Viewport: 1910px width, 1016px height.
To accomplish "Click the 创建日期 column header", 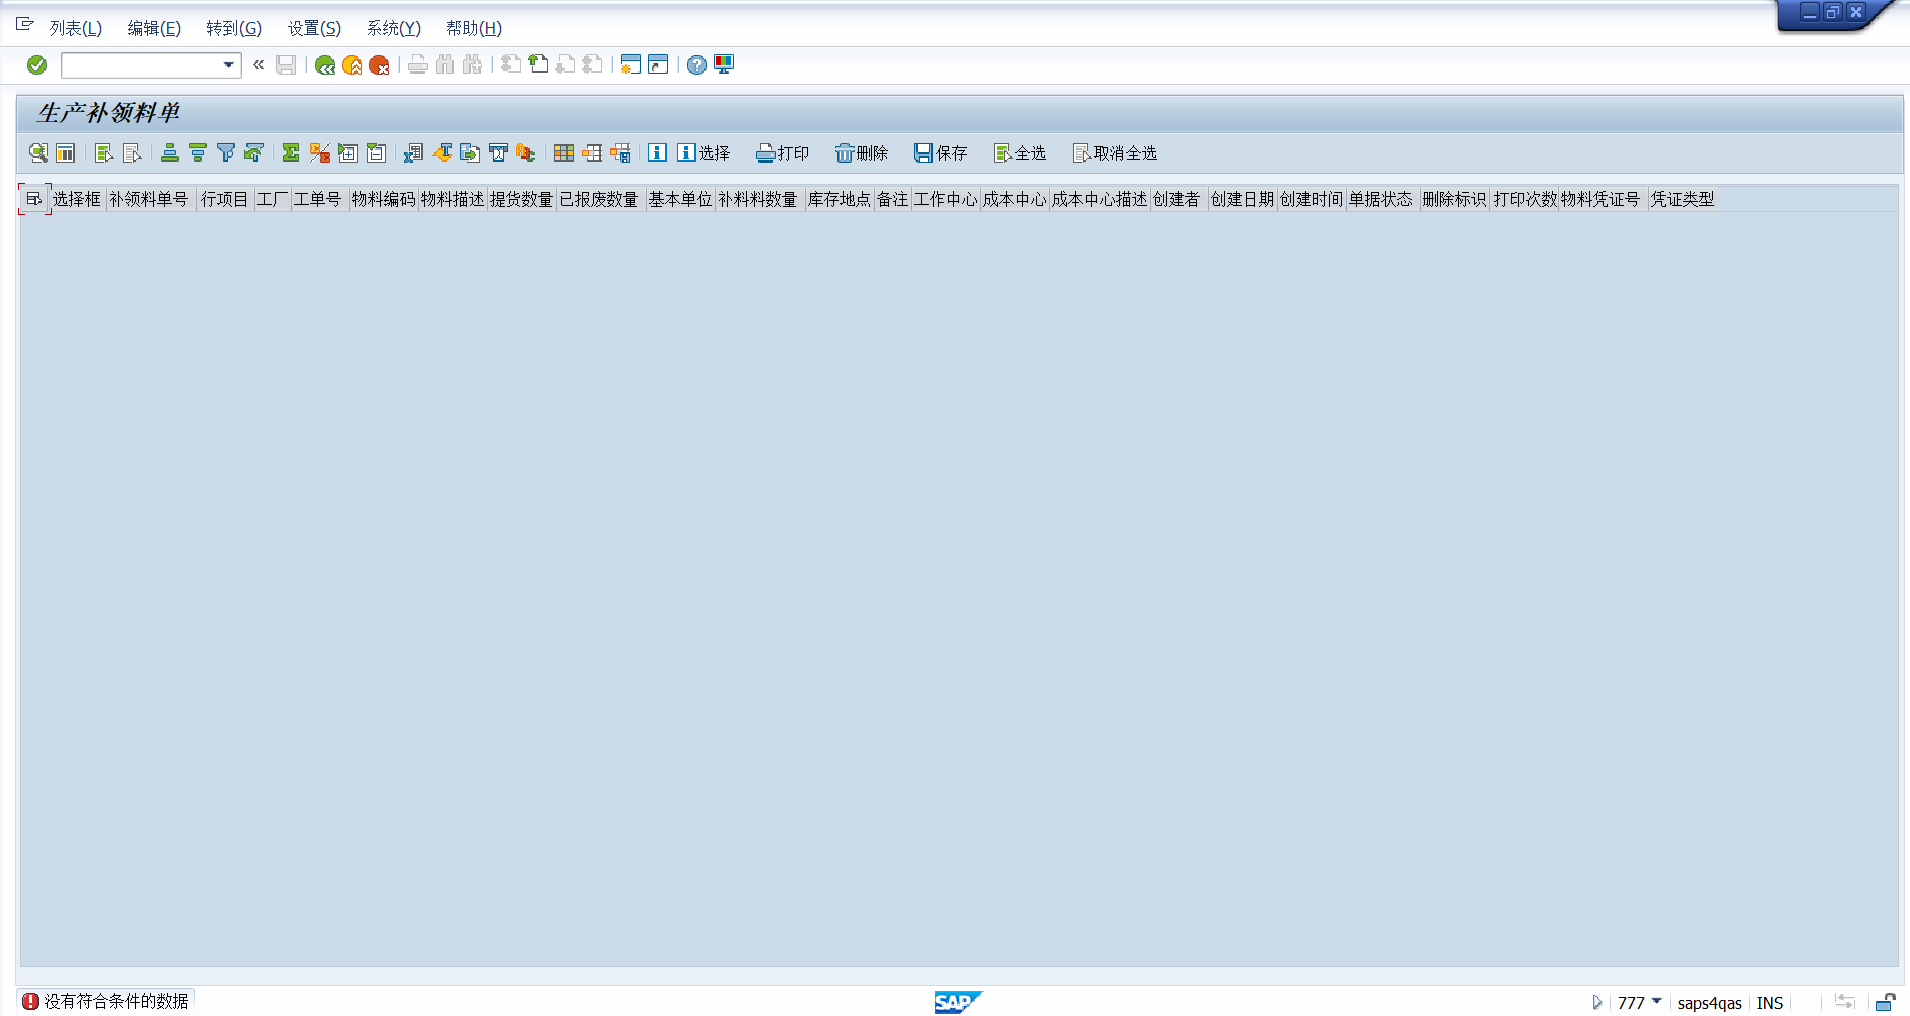I will [1242, 199].
